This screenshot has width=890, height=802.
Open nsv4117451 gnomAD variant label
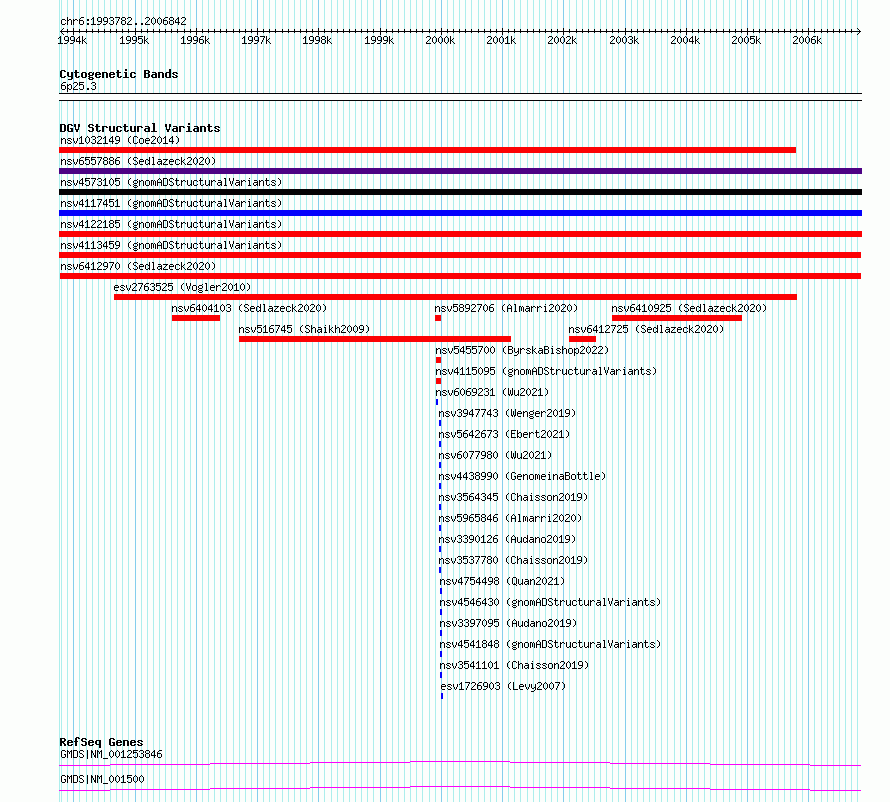(171, 203)
